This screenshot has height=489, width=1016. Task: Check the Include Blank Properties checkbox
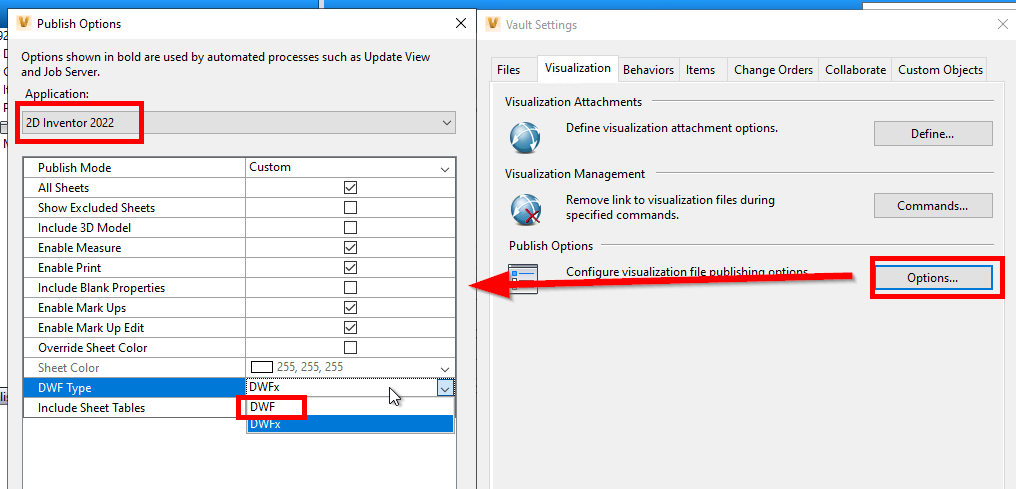point(351,288)
